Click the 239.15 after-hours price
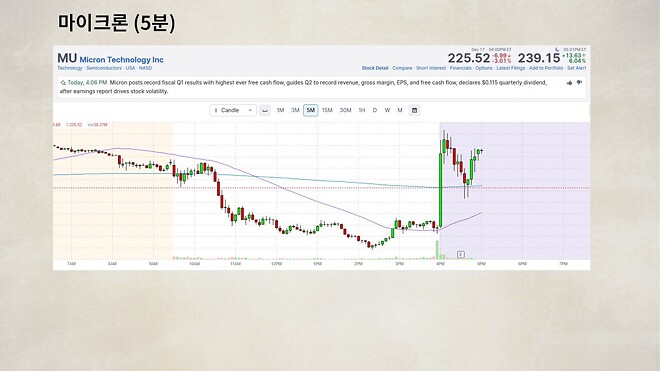Screen dimensions: 660x371 539,58
